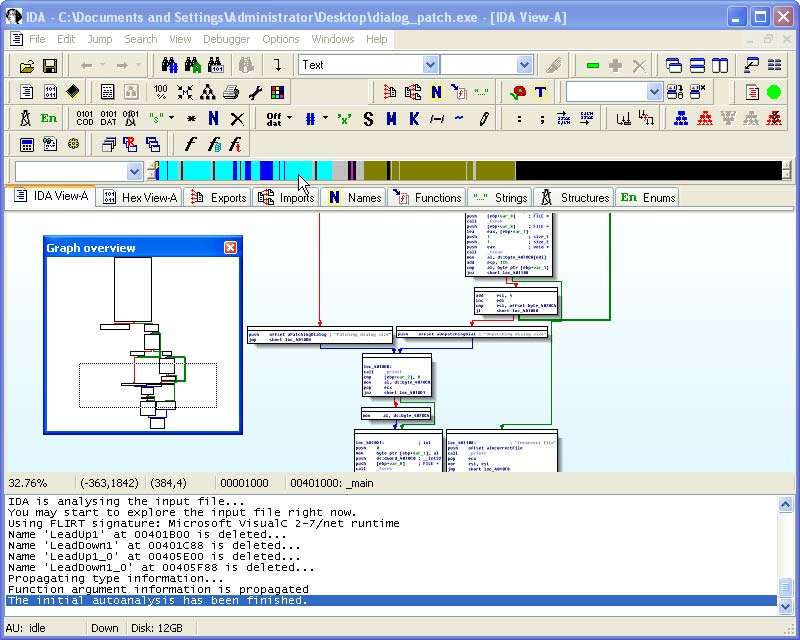
Task: Click the colored grid palette icon
Action: click(277, 92)
